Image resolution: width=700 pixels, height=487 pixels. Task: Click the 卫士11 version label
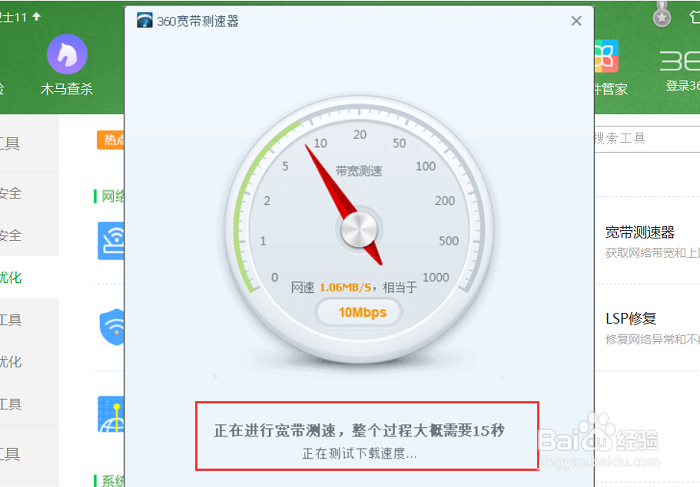pos(13,17)
